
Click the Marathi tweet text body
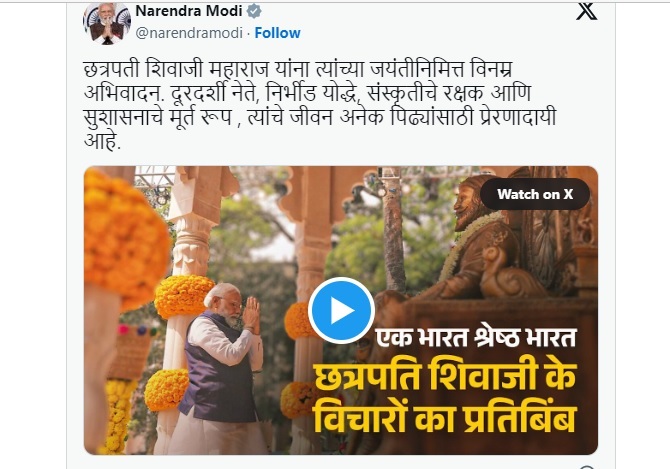(x=320, y=106)
